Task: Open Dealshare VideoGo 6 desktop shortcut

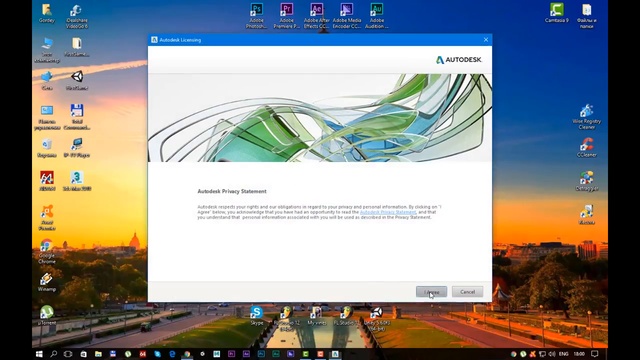Action: click(x=77, y=16)
